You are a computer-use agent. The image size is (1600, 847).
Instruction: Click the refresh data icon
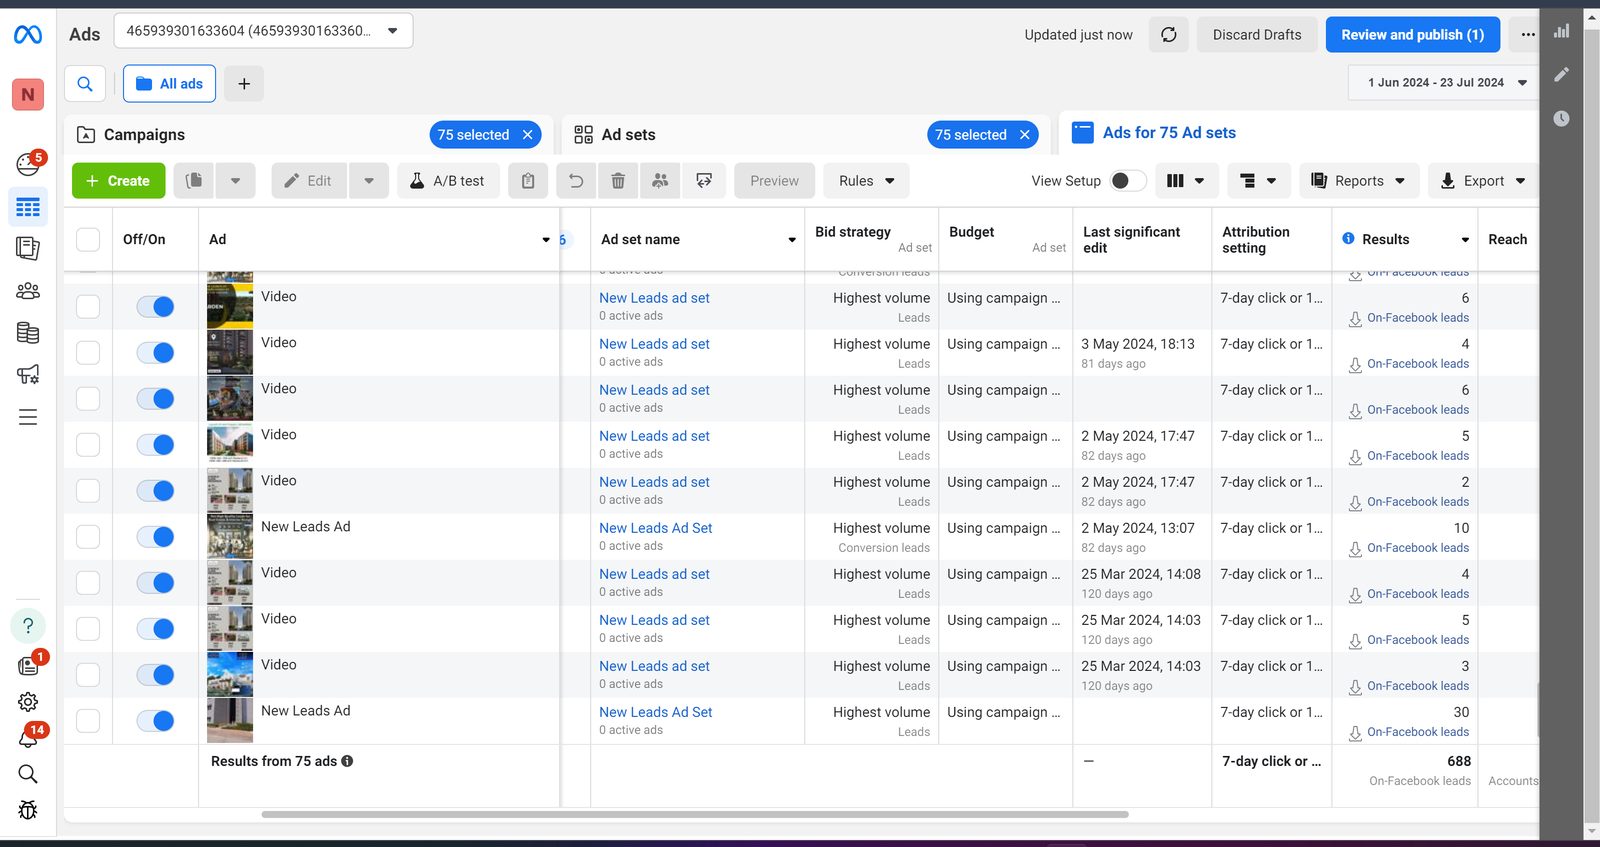(x=1168, y=35)
